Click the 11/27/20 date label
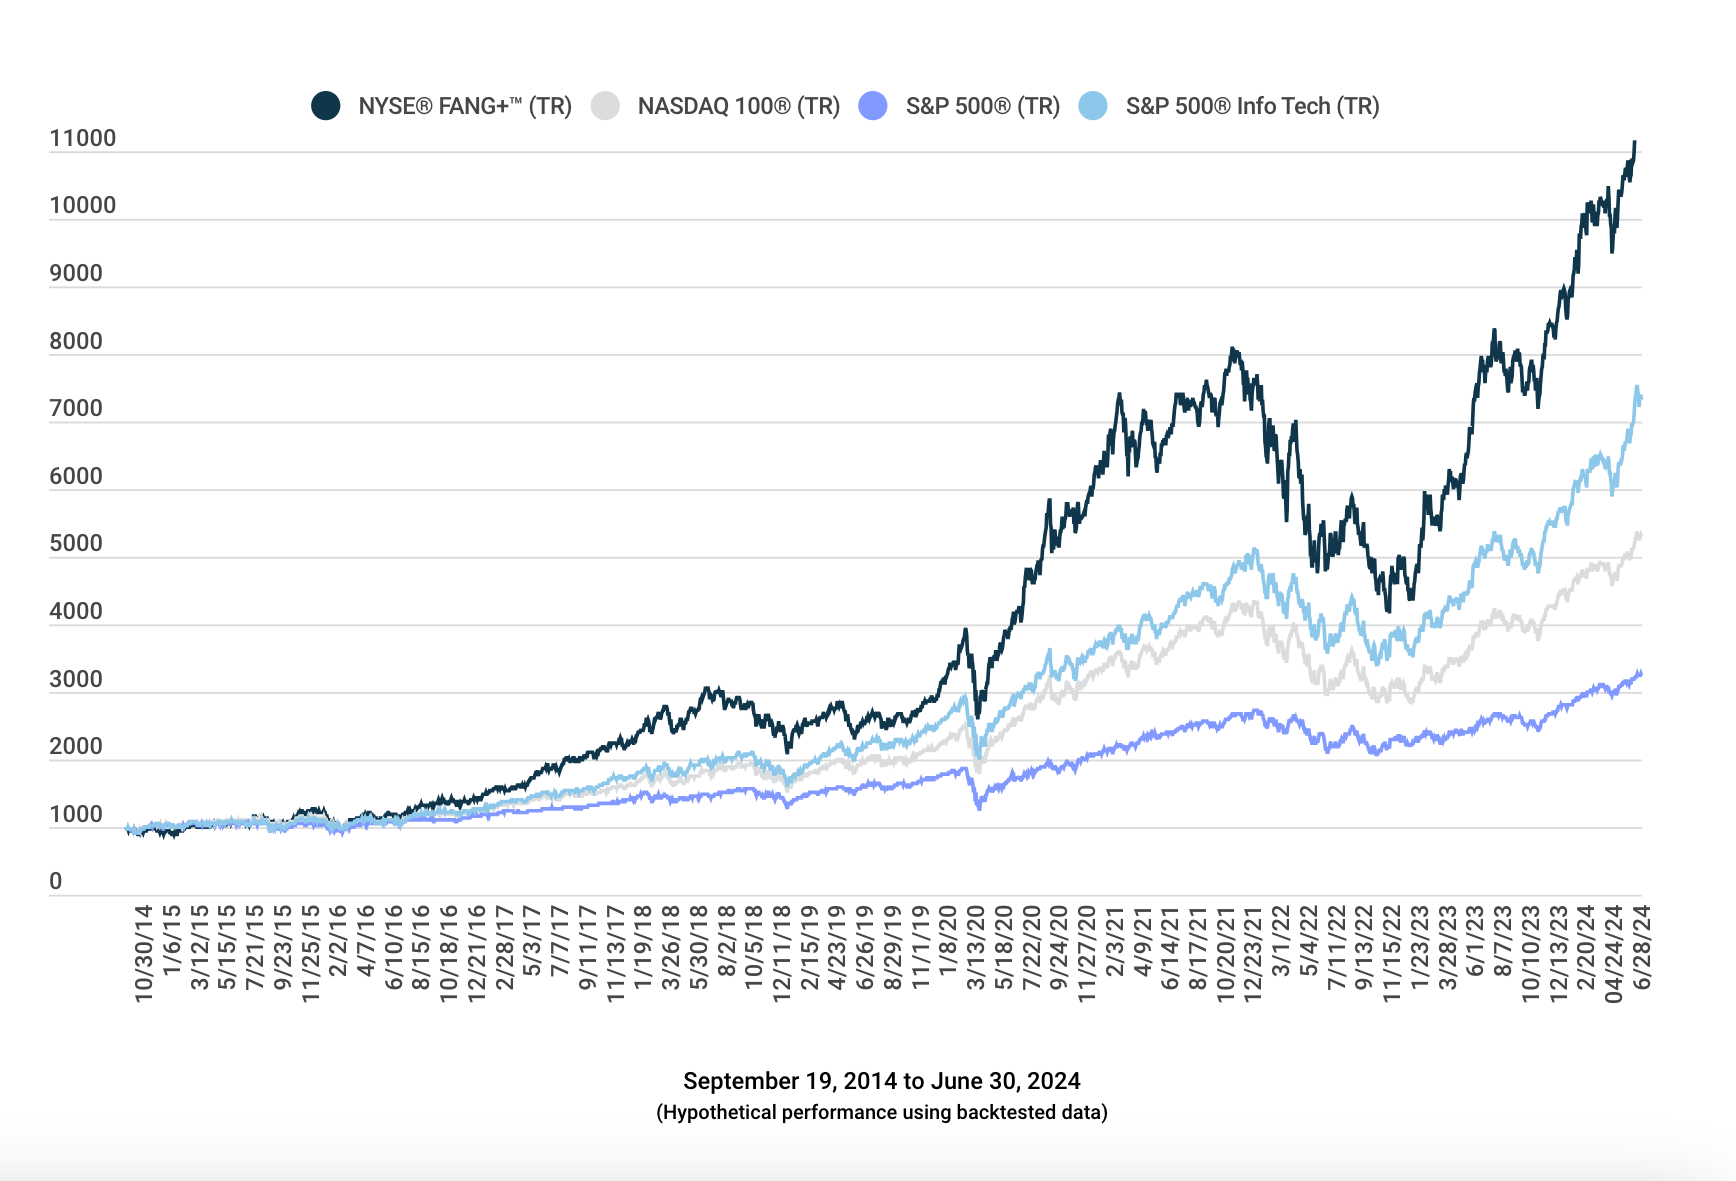1736x1181 pixels. coord(1087,953)
